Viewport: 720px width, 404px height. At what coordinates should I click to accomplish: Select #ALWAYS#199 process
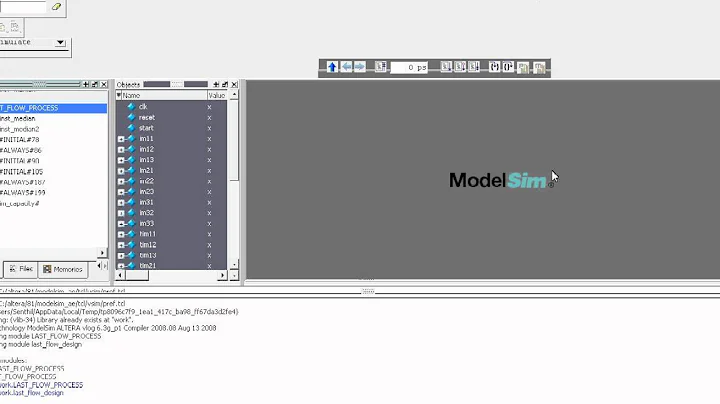[x=22, y=192]
